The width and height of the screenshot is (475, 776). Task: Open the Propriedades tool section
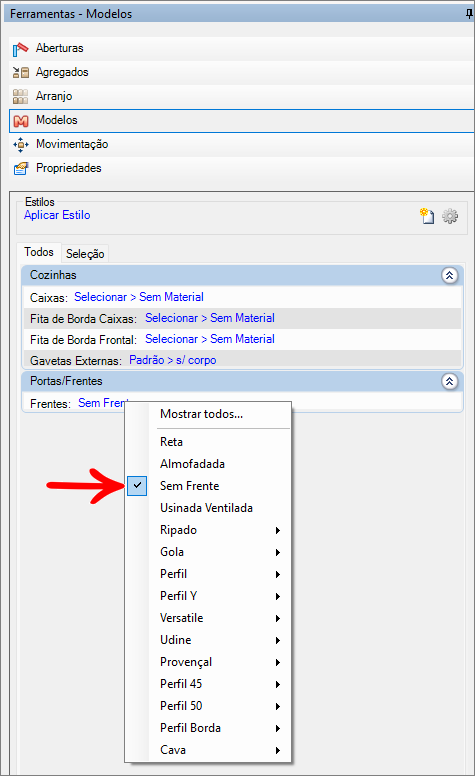coord(241,168)
